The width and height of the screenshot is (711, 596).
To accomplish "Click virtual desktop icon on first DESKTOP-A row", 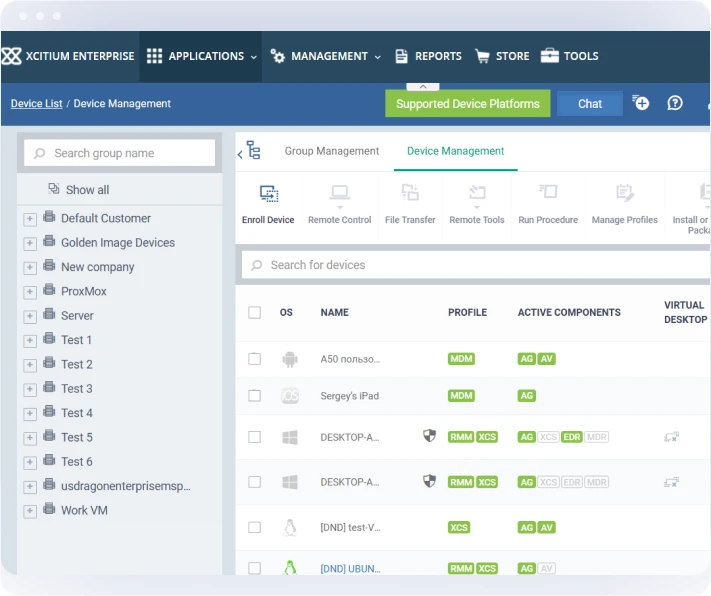I will pos(672,437).
